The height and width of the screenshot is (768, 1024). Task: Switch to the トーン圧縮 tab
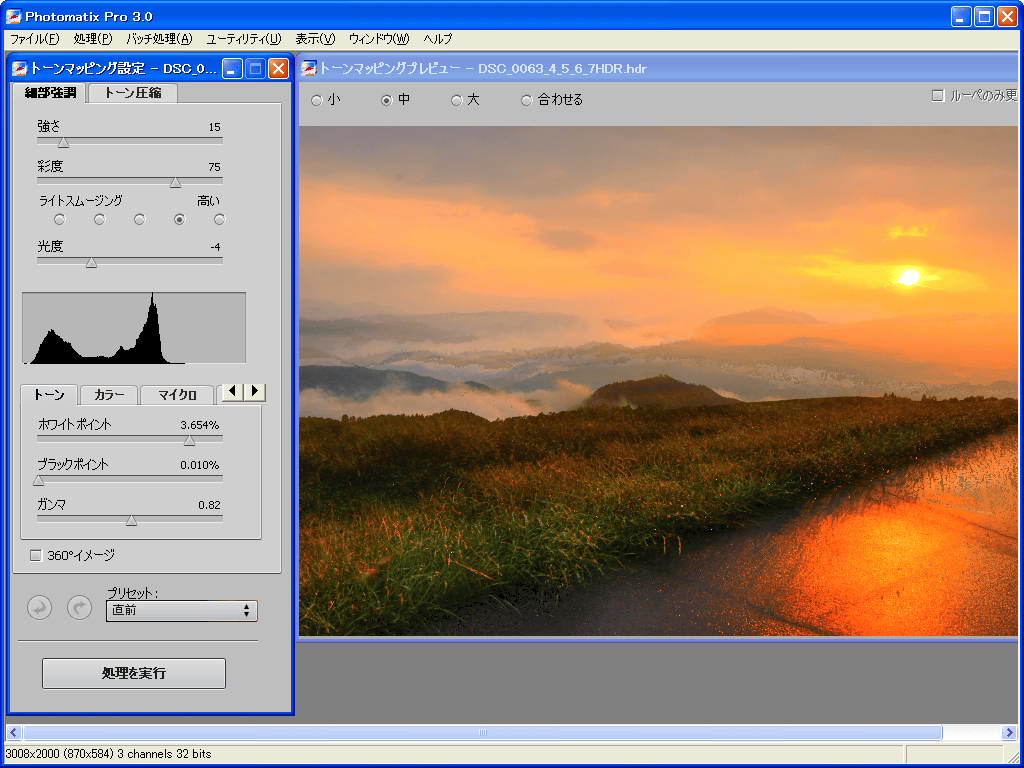click(x=133, y=93)
